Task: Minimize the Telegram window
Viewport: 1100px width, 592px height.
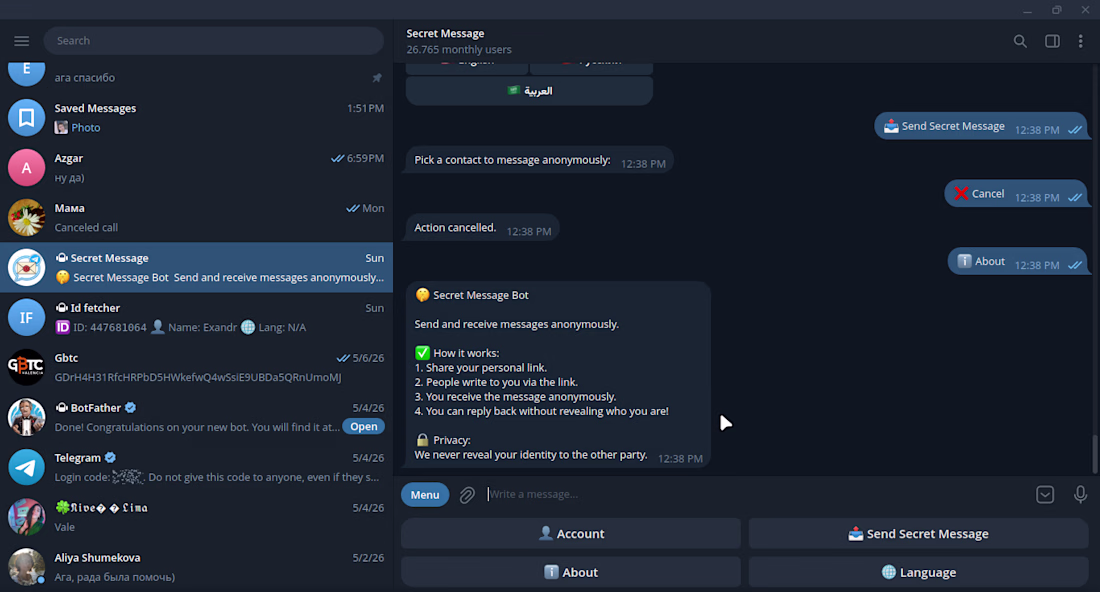Action: [x=1027, y=10]
